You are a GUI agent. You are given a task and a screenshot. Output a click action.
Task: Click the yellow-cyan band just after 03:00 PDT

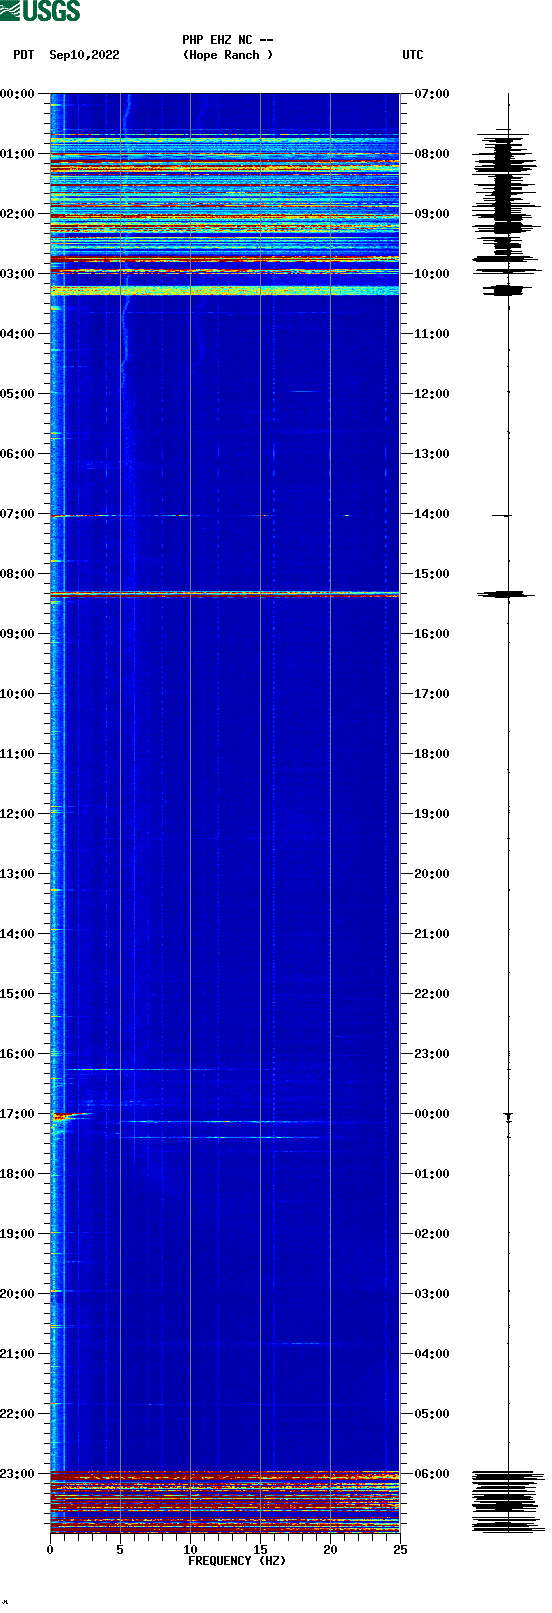pyautogui.click(x=225, y=290)
